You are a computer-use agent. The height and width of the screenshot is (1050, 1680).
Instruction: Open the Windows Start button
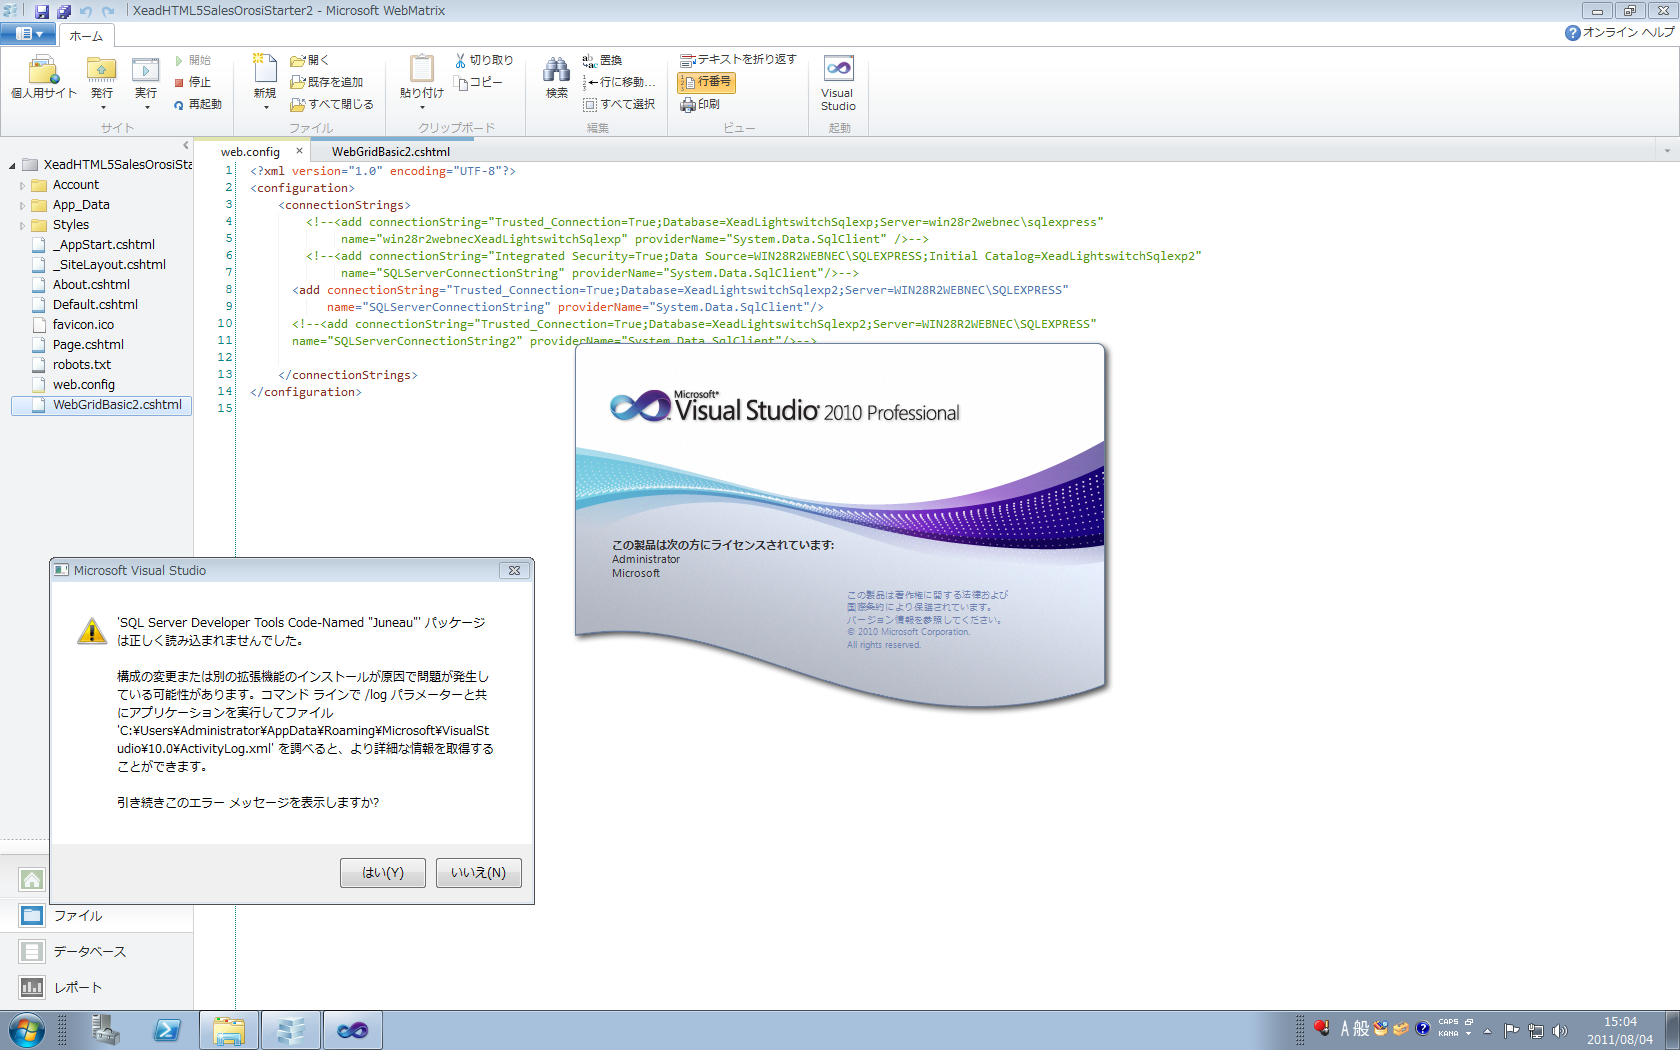pyautogui.click(x=26, y=1030)
